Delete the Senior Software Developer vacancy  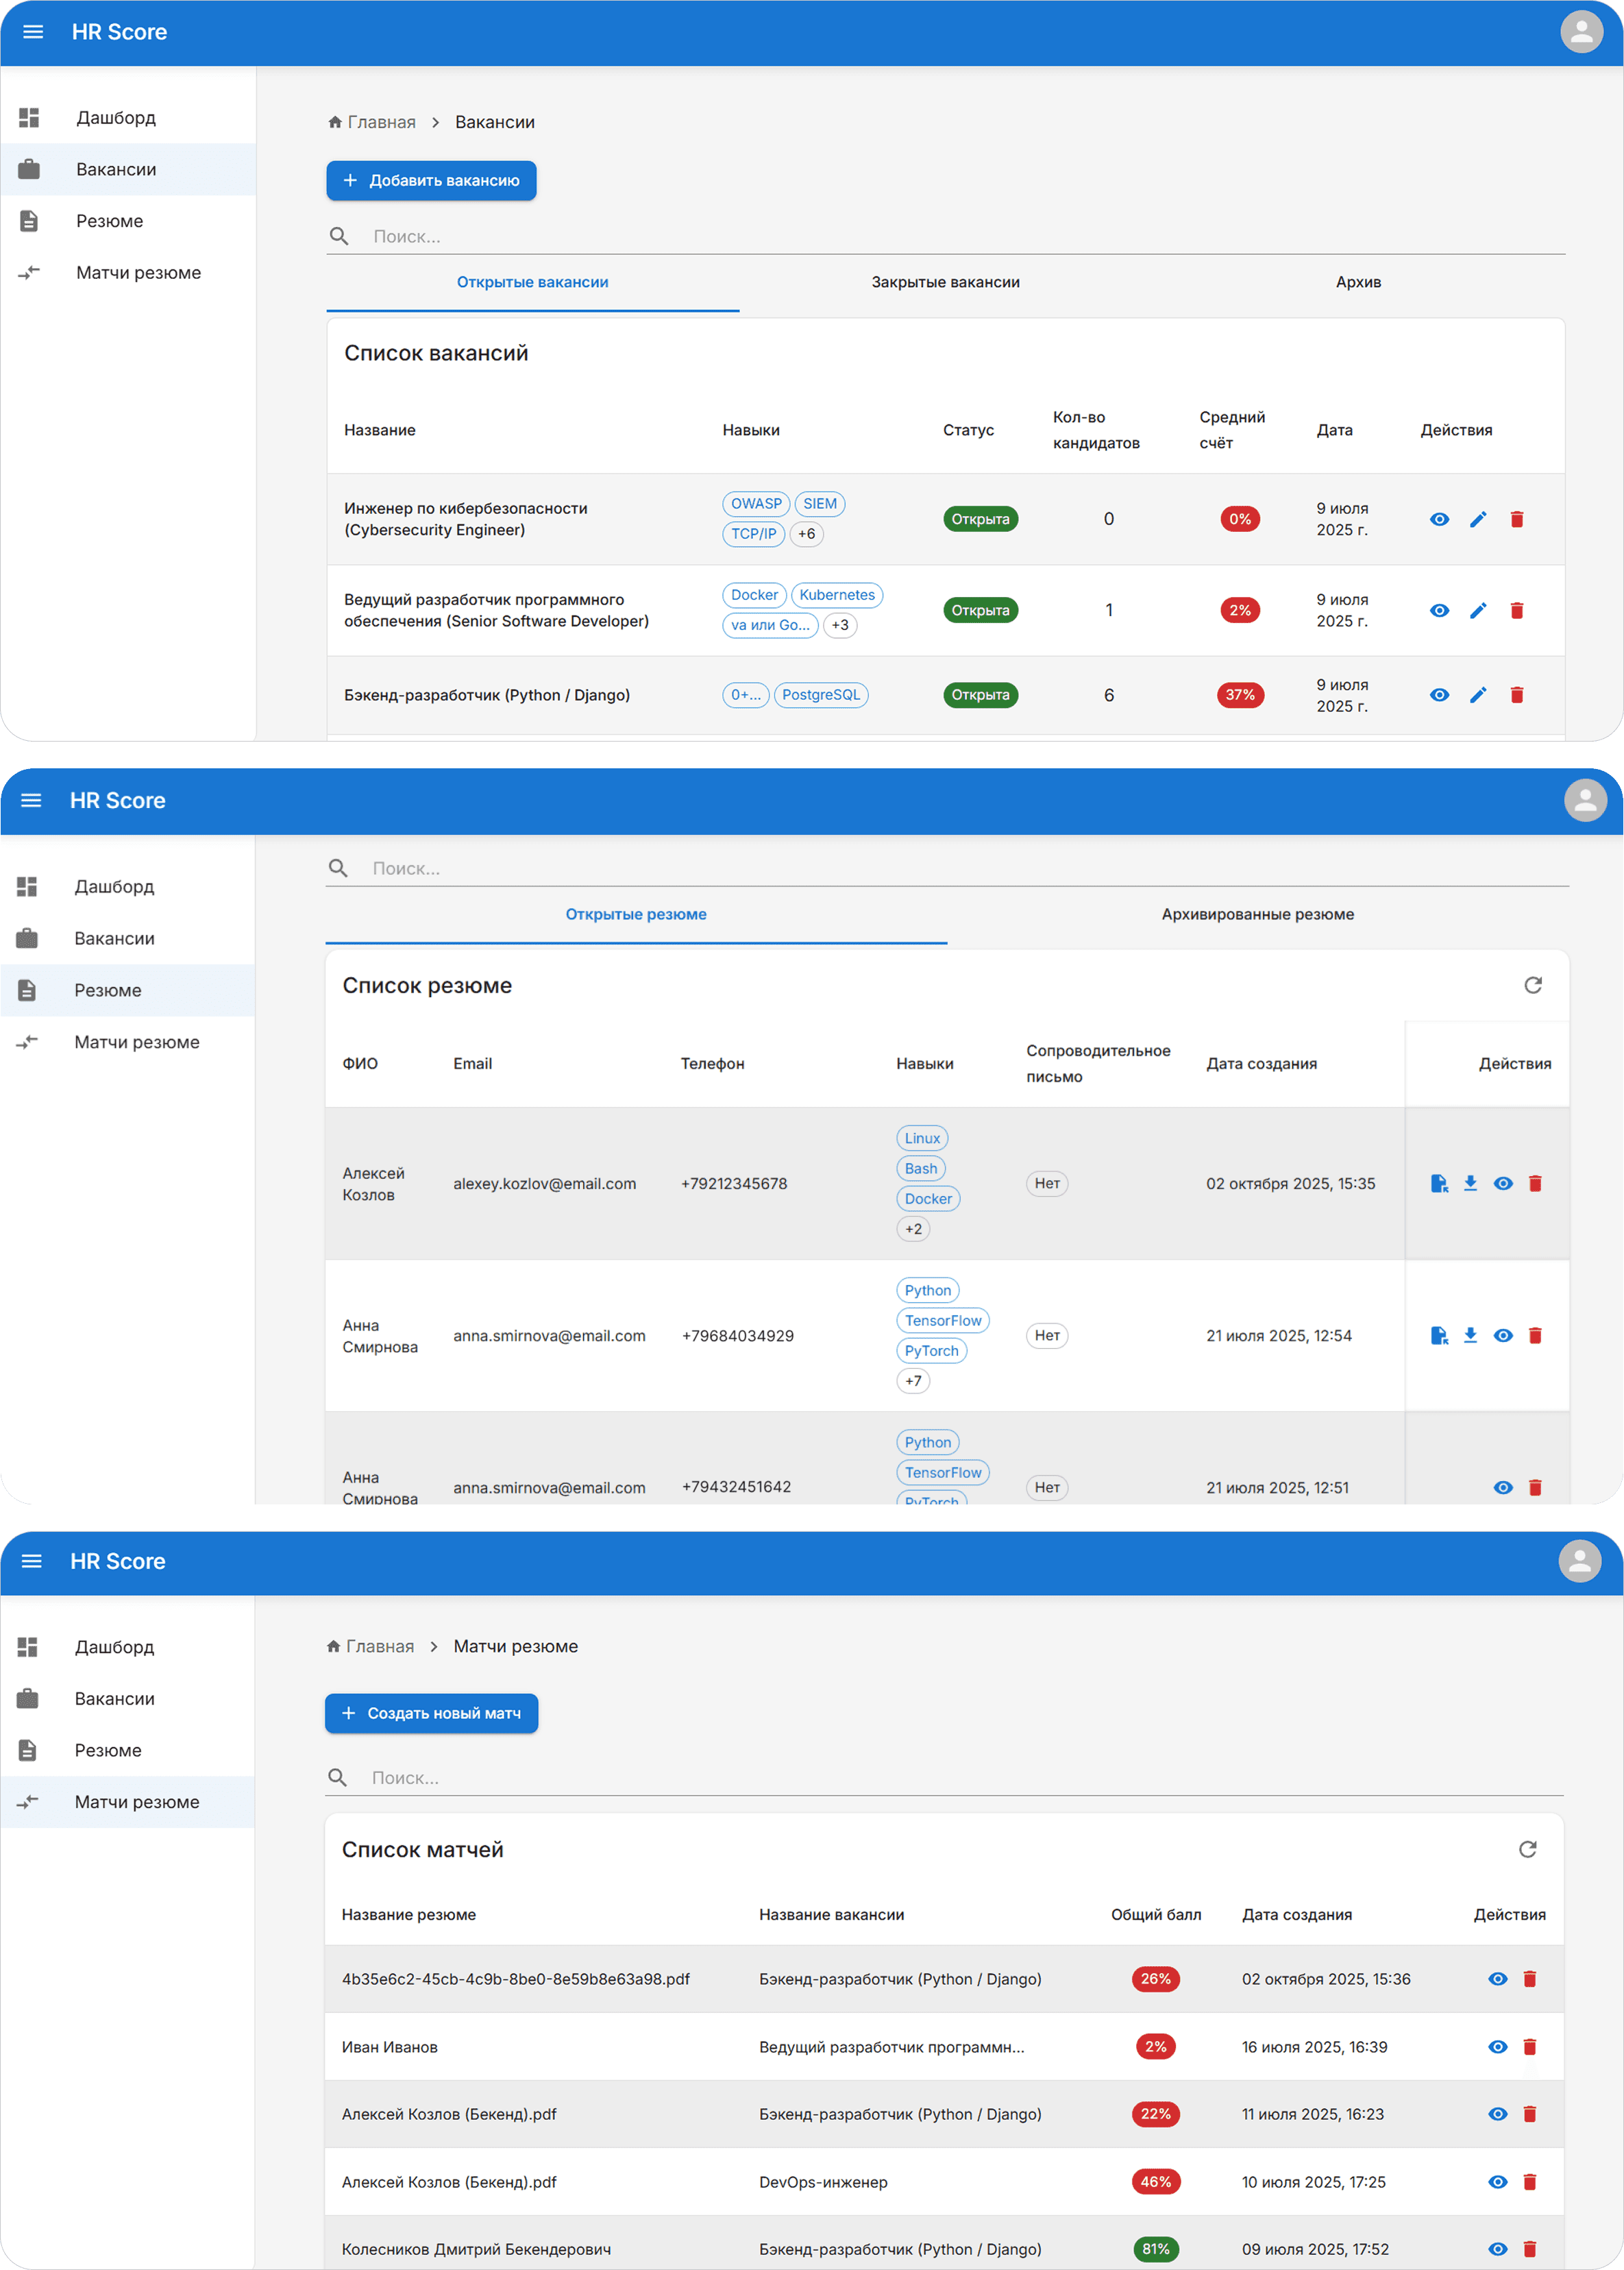(x=1516, y=610)
